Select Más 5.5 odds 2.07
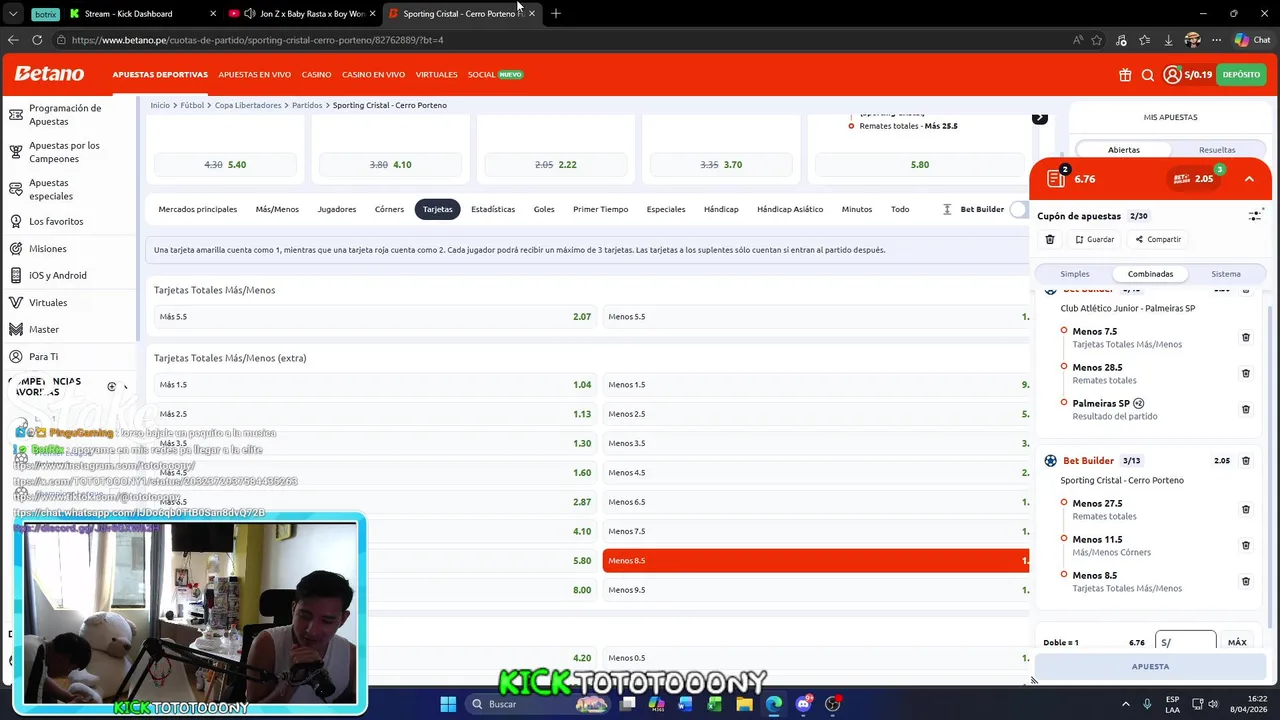Image resolution: width=1280 pixels, height=720 pixels. 375,317
